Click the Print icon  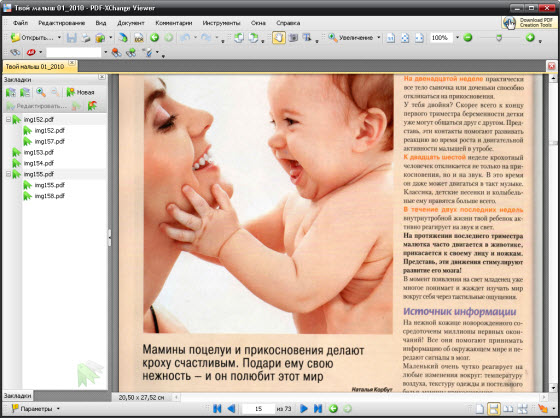[x=86, y=38]
